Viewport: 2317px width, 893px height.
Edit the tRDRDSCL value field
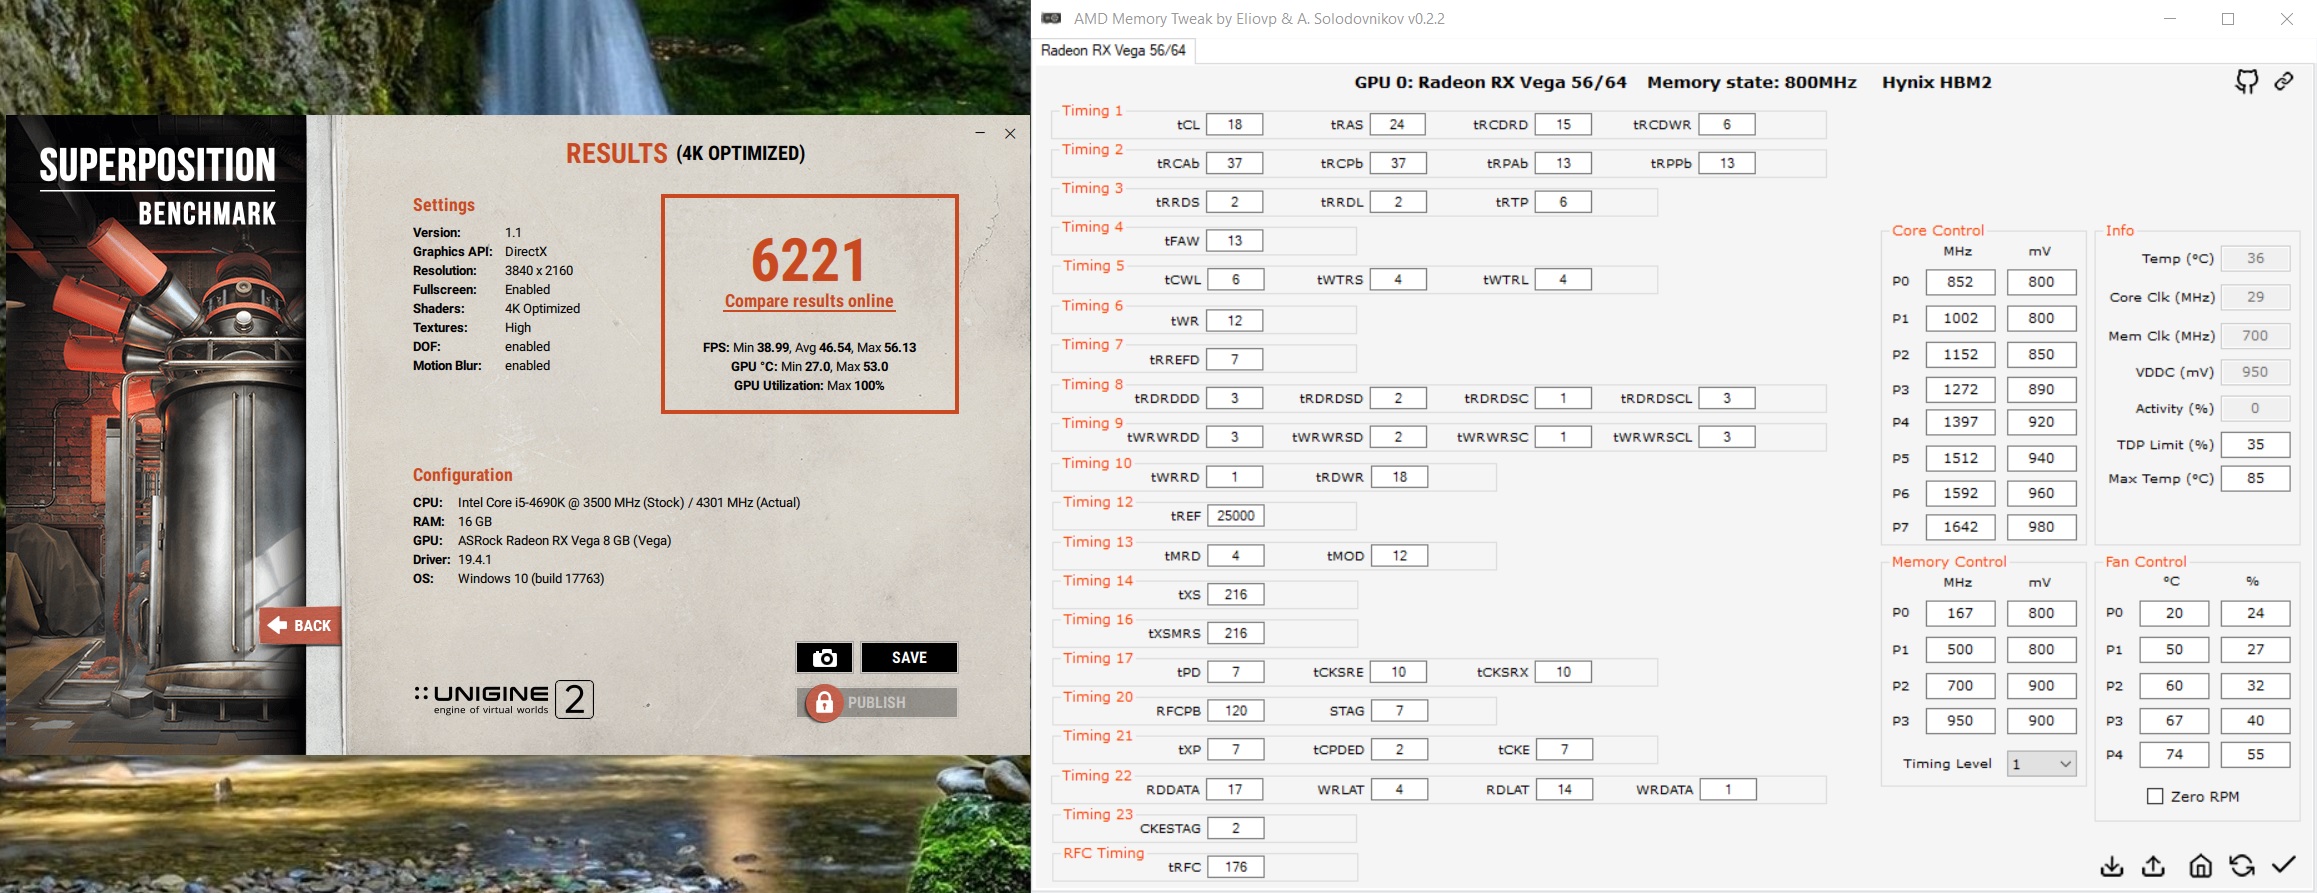(x=1727, y=398)
